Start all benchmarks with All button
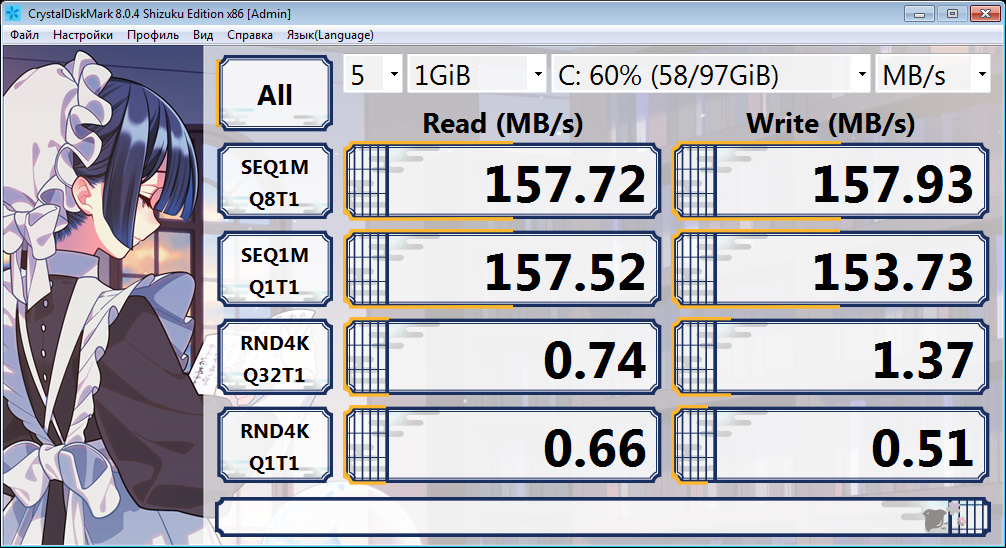The image size is (1006, 548). tap(275, 94)
